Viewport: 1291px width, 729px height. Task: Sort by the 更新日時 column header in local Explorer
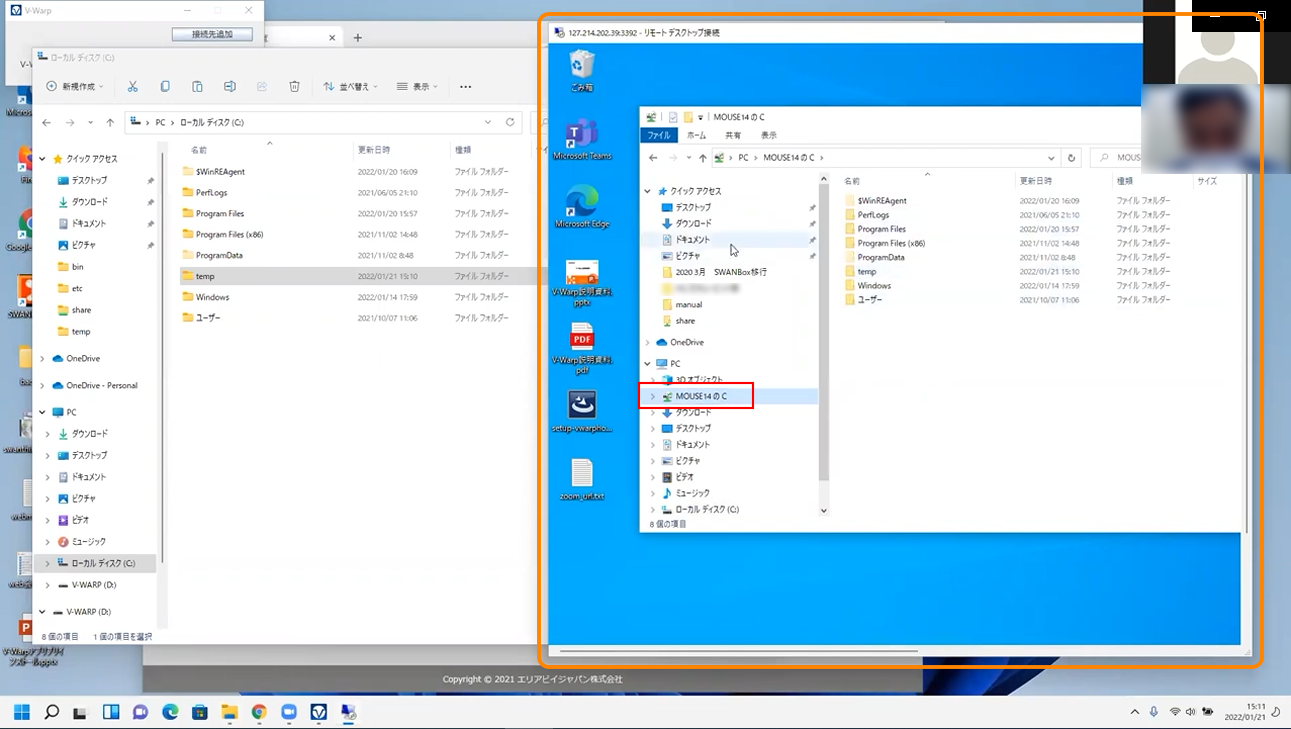click(374, 150)
